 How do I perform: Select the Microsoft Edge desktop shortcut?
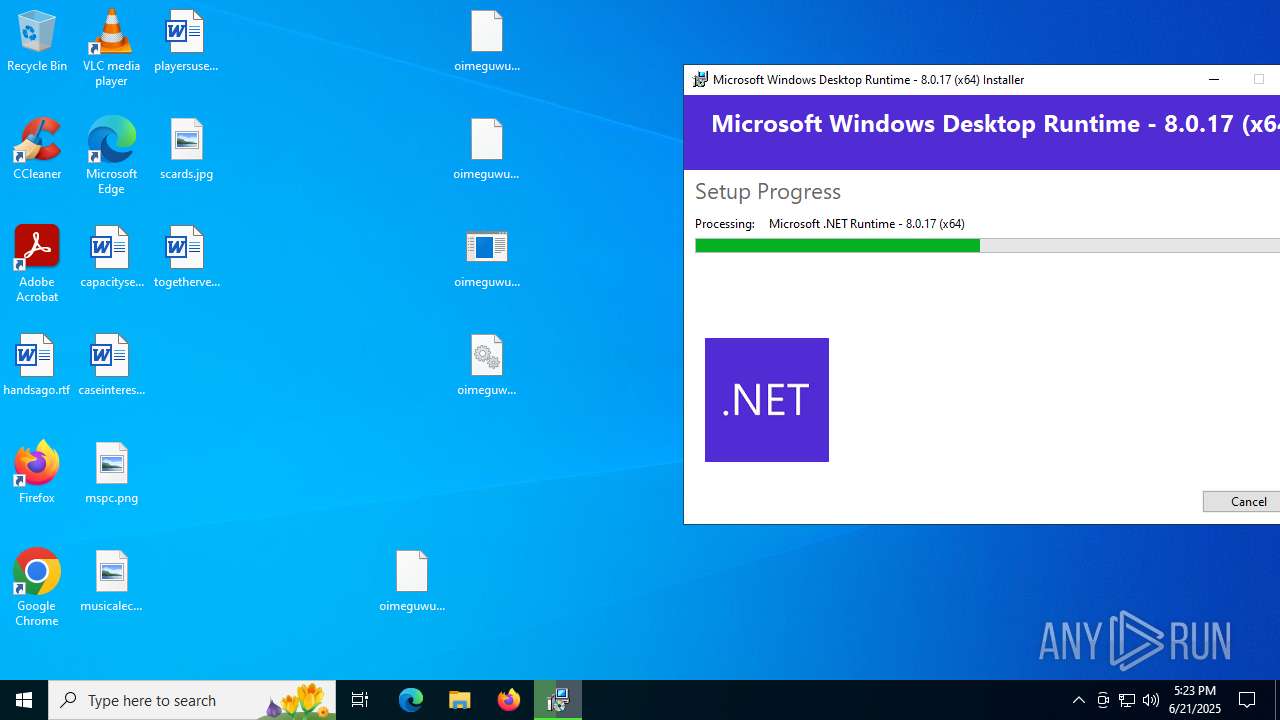tap(111, 156)
